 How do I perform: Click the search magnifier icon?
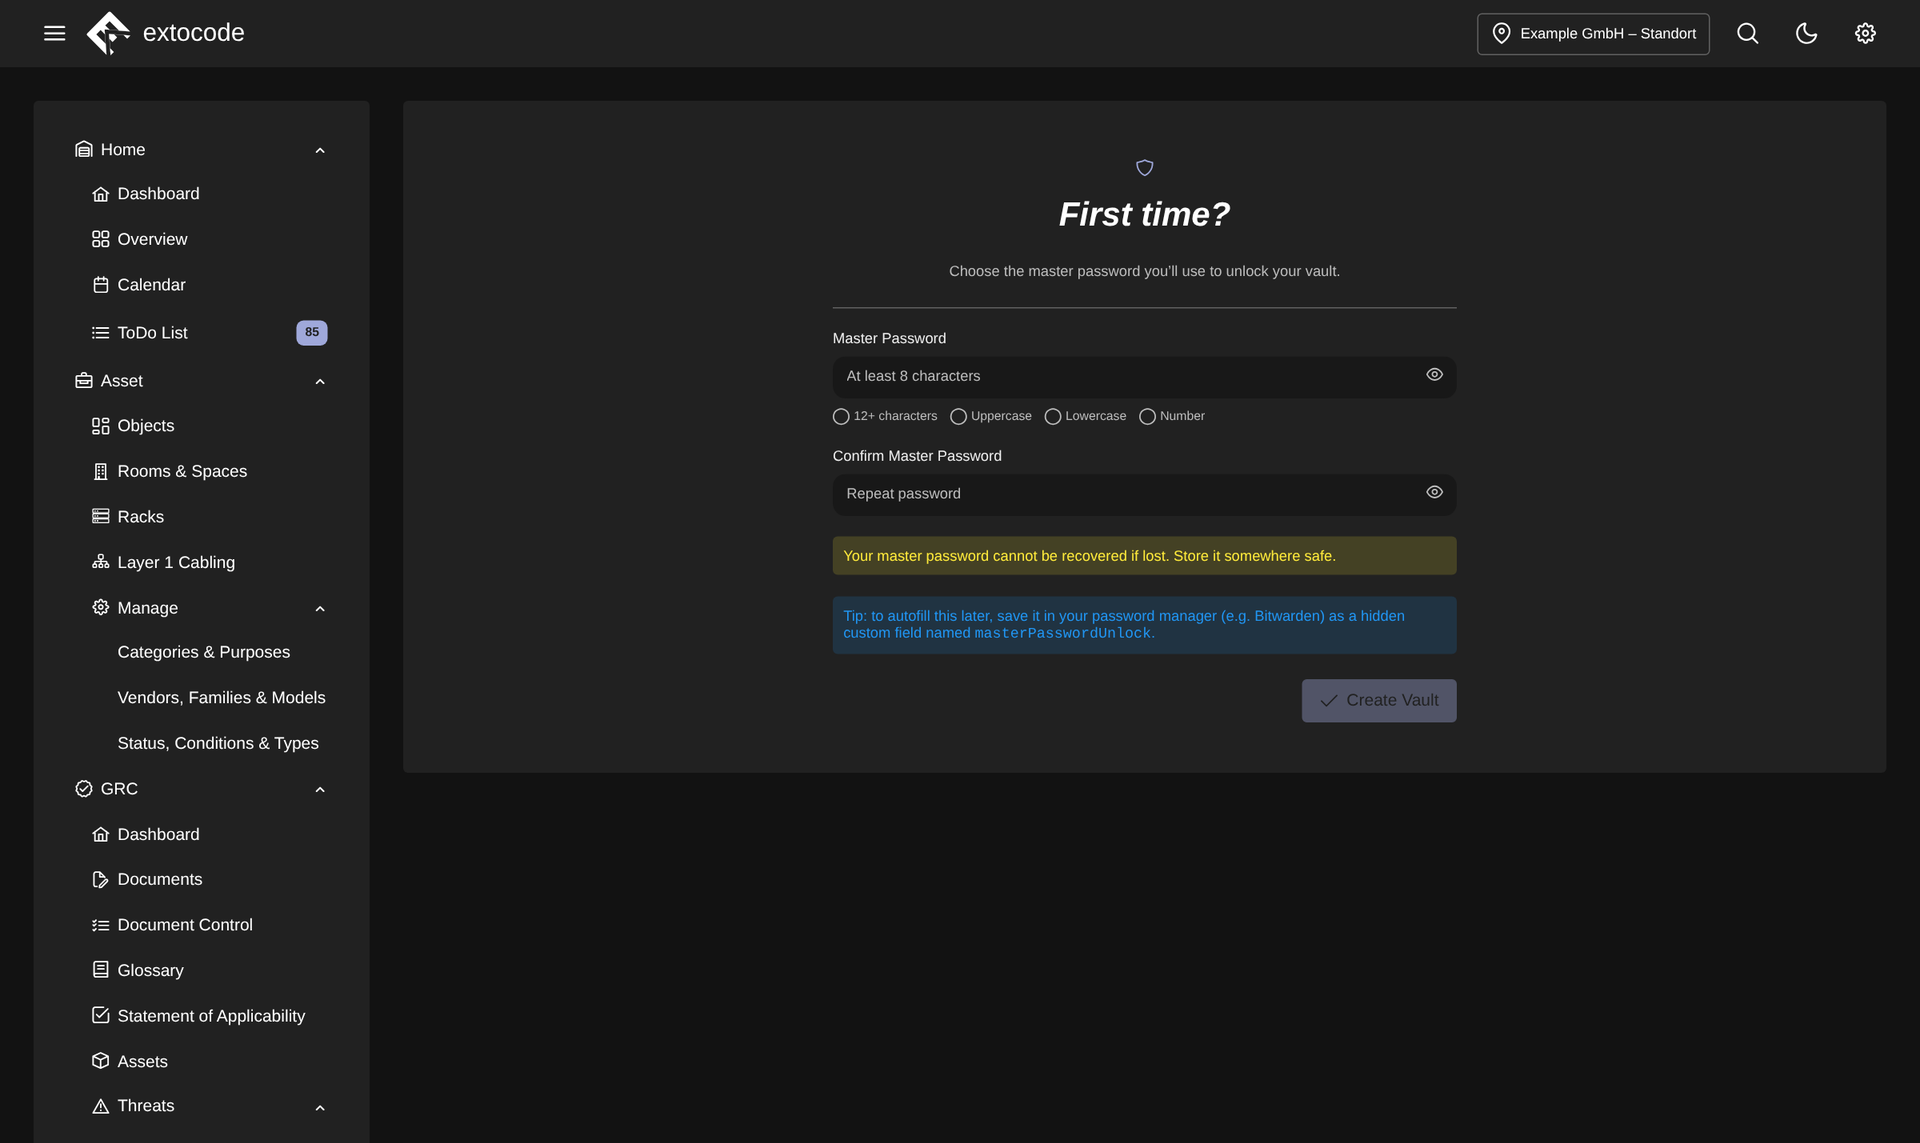[x=1747, y=33]
